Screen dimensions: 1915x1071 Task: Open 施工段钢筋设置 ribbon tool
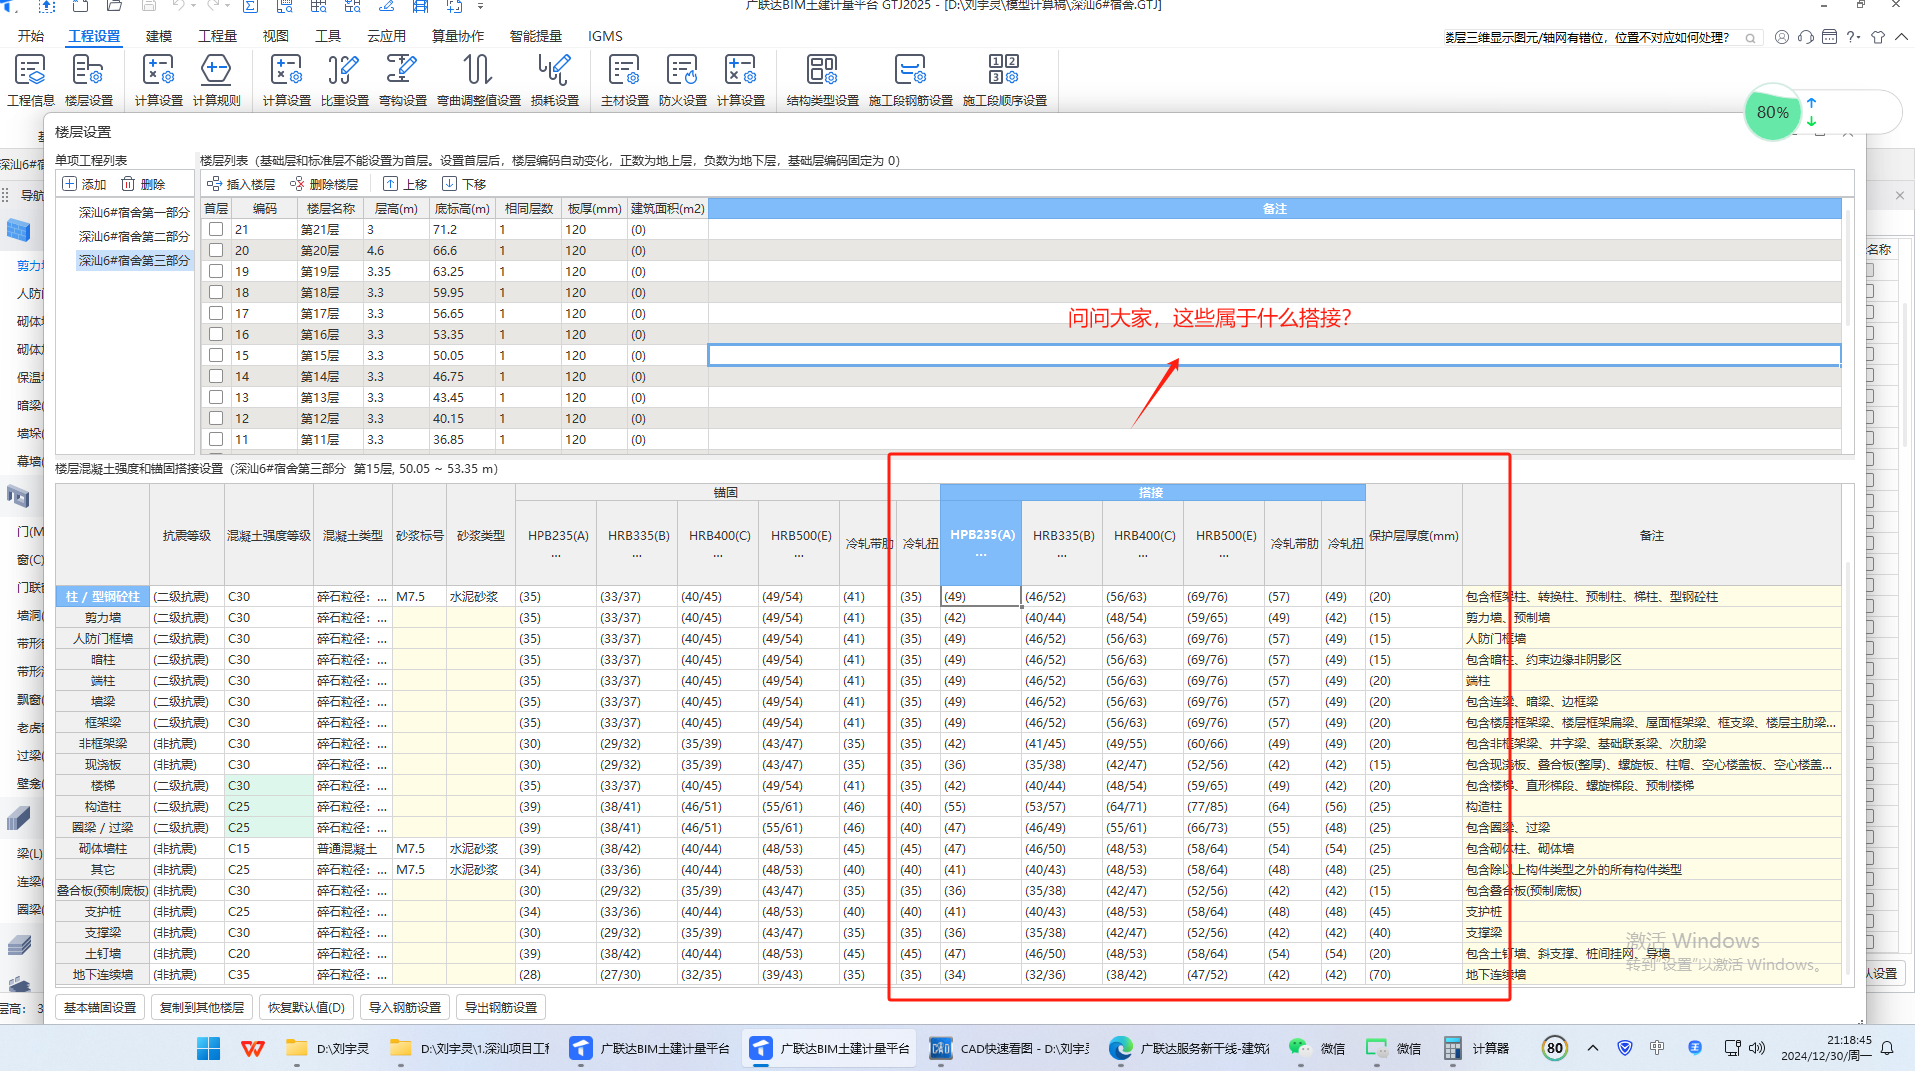(910, 80)
